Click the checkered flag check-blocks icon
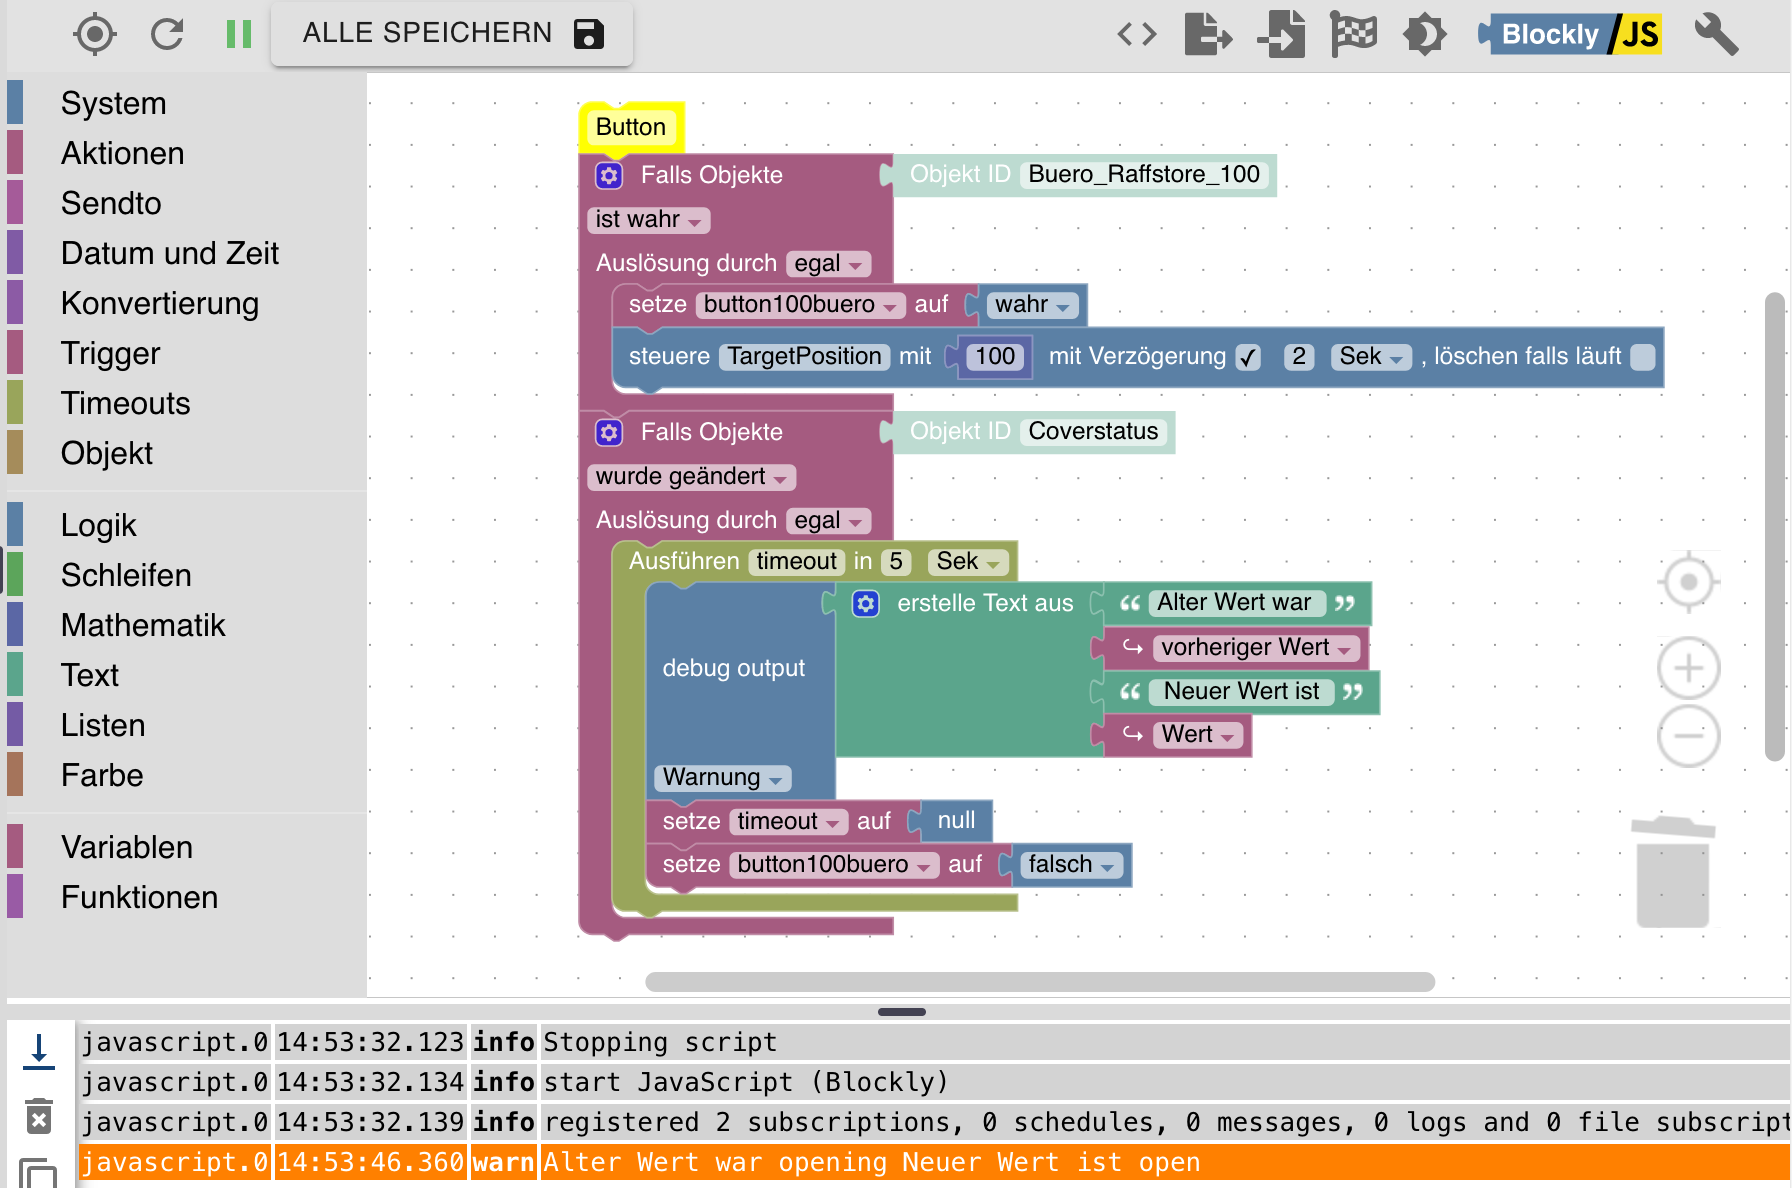The image size is (1792, 1188). pyautogui.click(x=1353, y=34)
